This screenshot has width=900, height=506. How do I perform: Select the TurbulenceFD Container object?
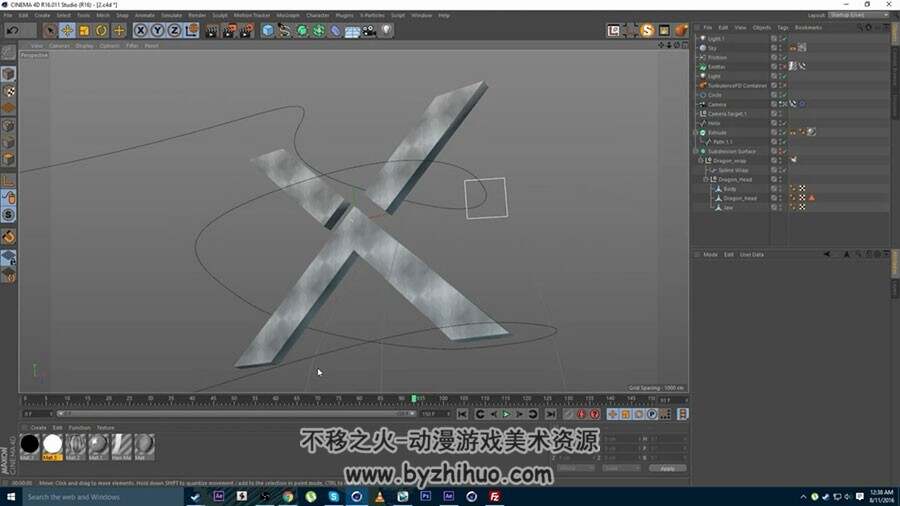737,85
